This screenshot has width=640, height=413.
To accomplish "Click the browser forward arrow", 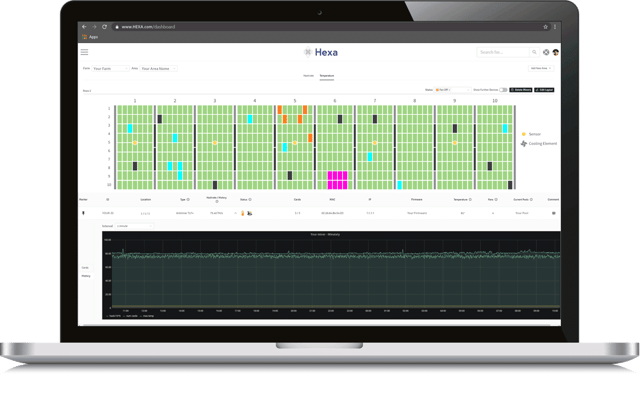I will 94,27.
